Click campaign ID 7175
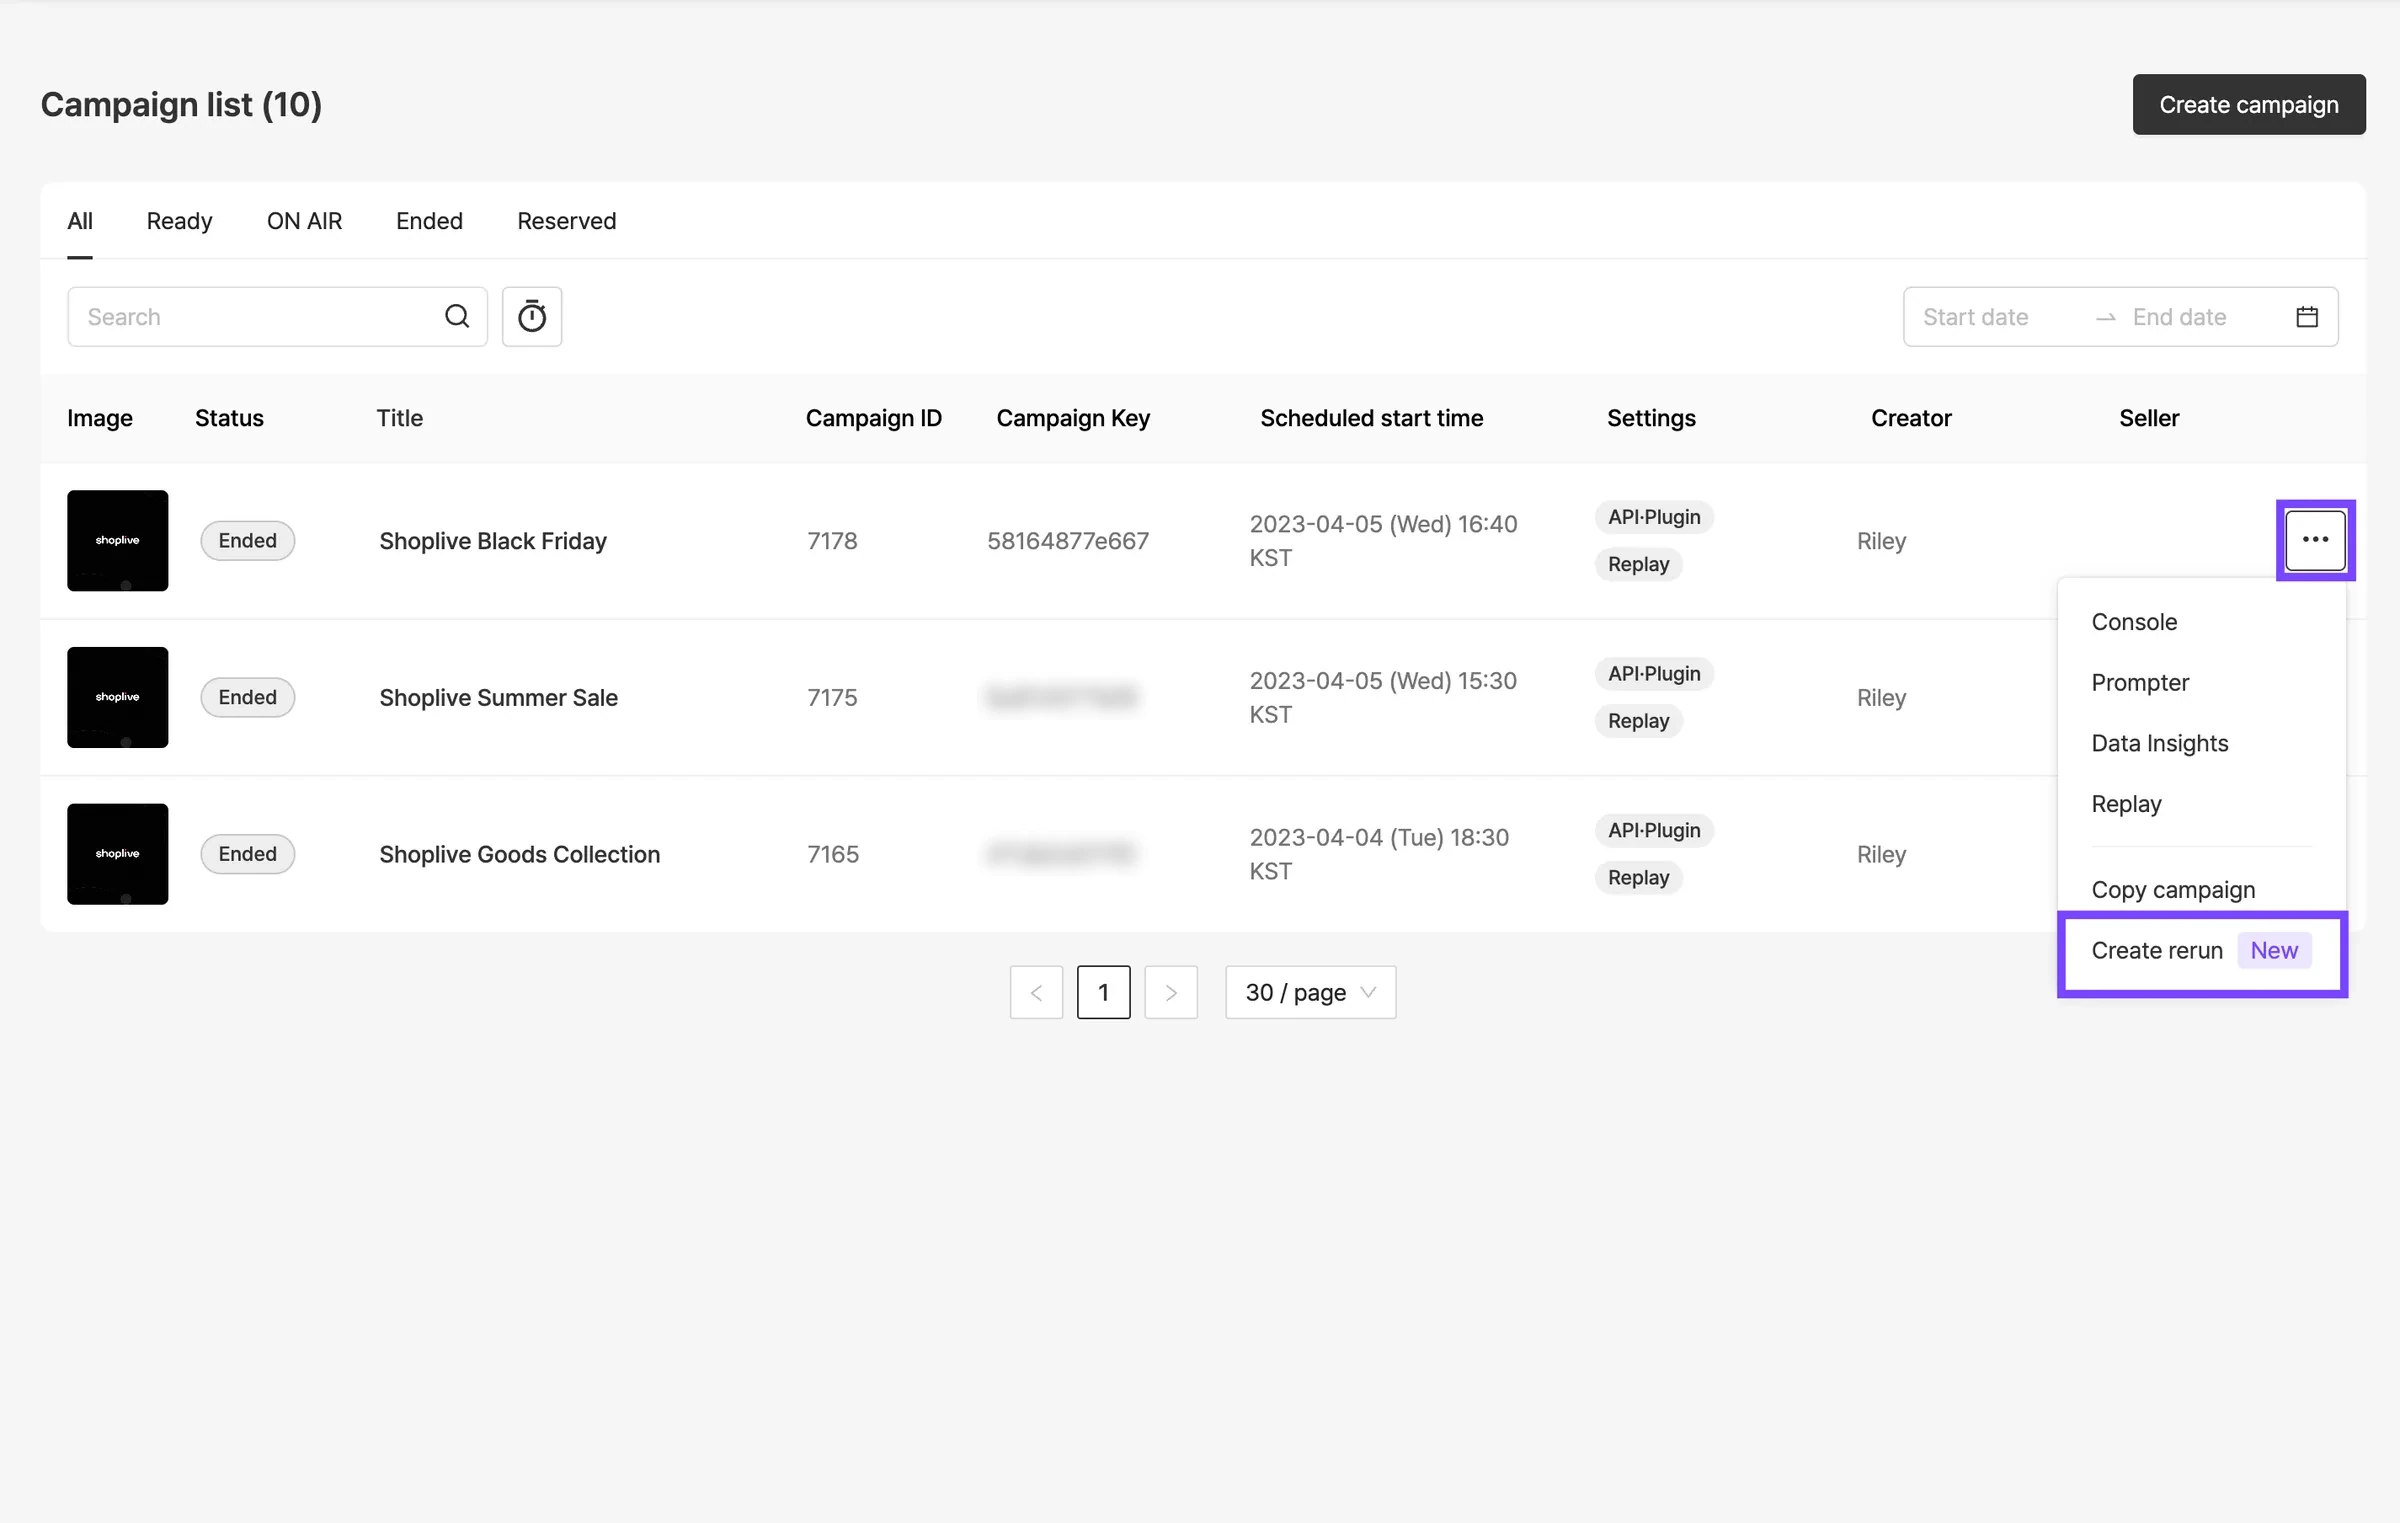The width and height of the screenshot is (2400, 1523). point(832,697)
